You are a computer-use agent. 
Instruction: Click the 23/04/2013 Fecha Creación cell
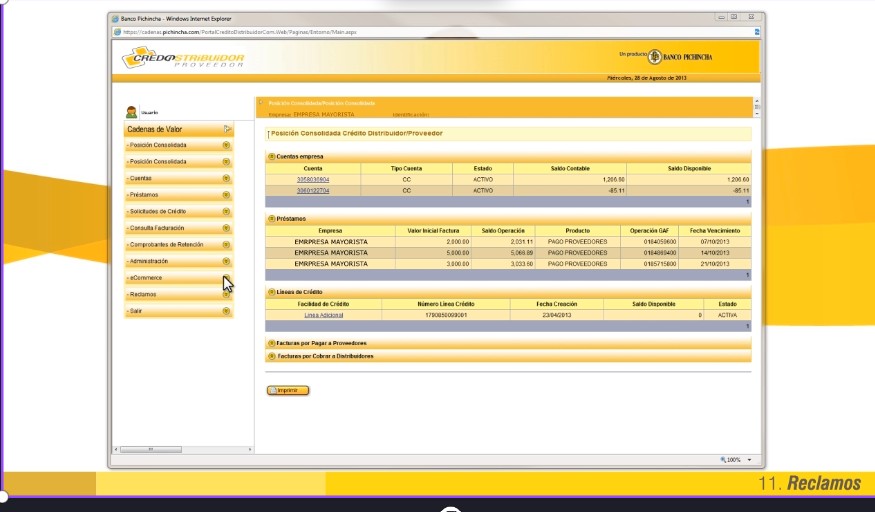(x=556, y=316)
